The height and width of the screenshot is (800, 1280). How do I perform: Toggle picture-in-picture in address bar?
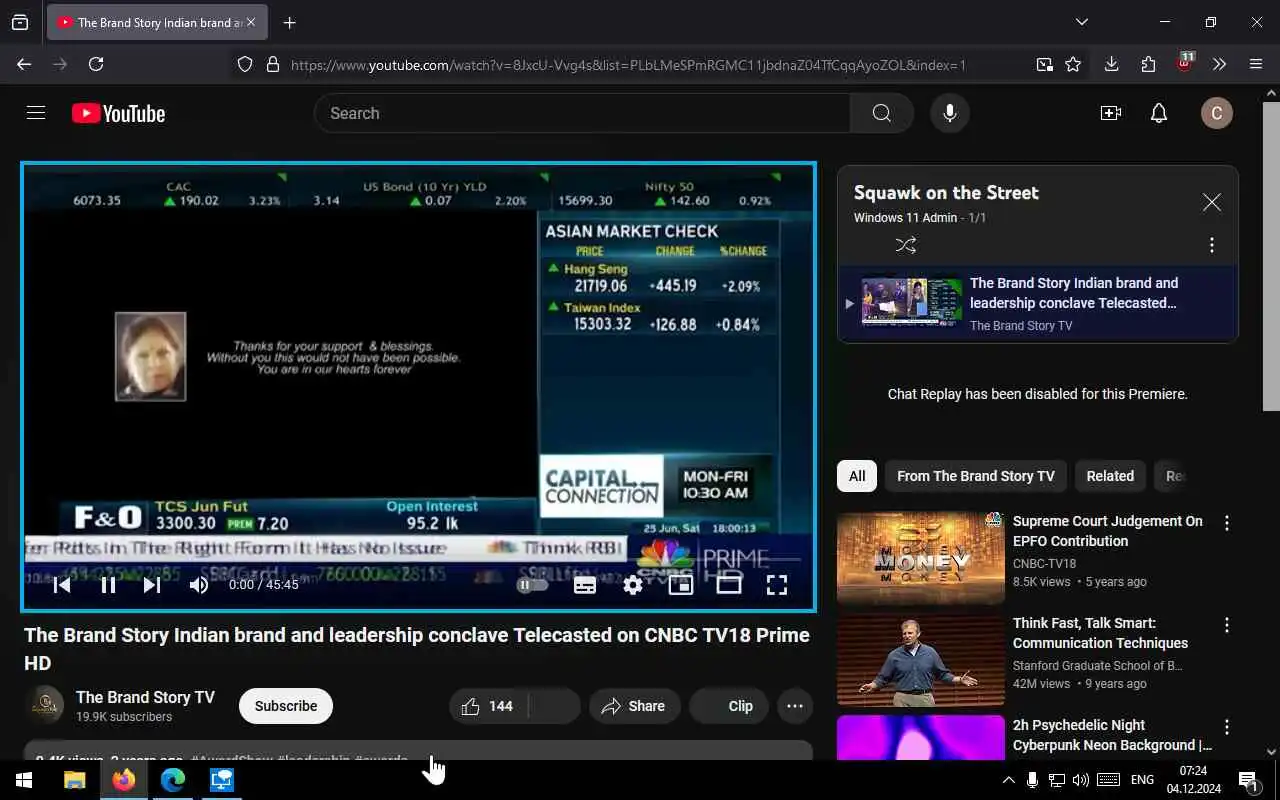1044,64
